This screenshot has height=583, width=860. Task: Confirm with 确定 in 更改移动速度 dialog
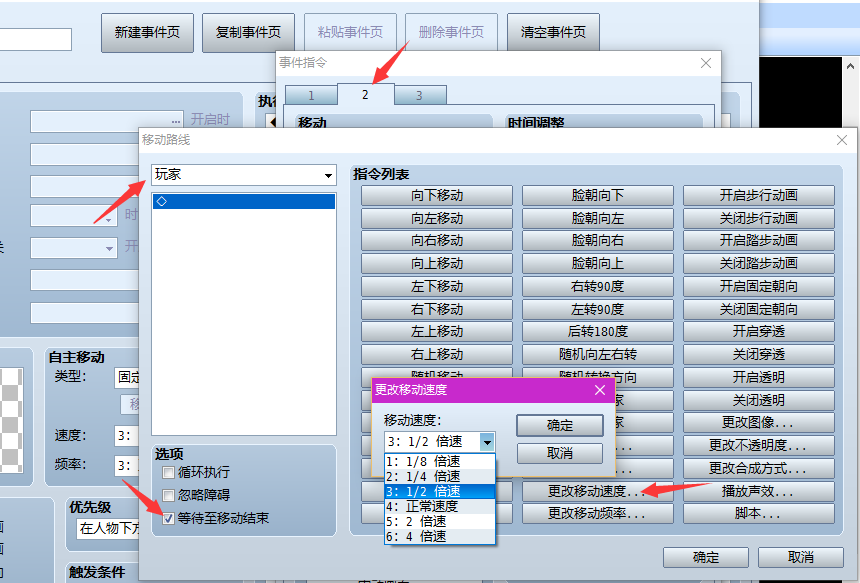(x=560, y=426)
